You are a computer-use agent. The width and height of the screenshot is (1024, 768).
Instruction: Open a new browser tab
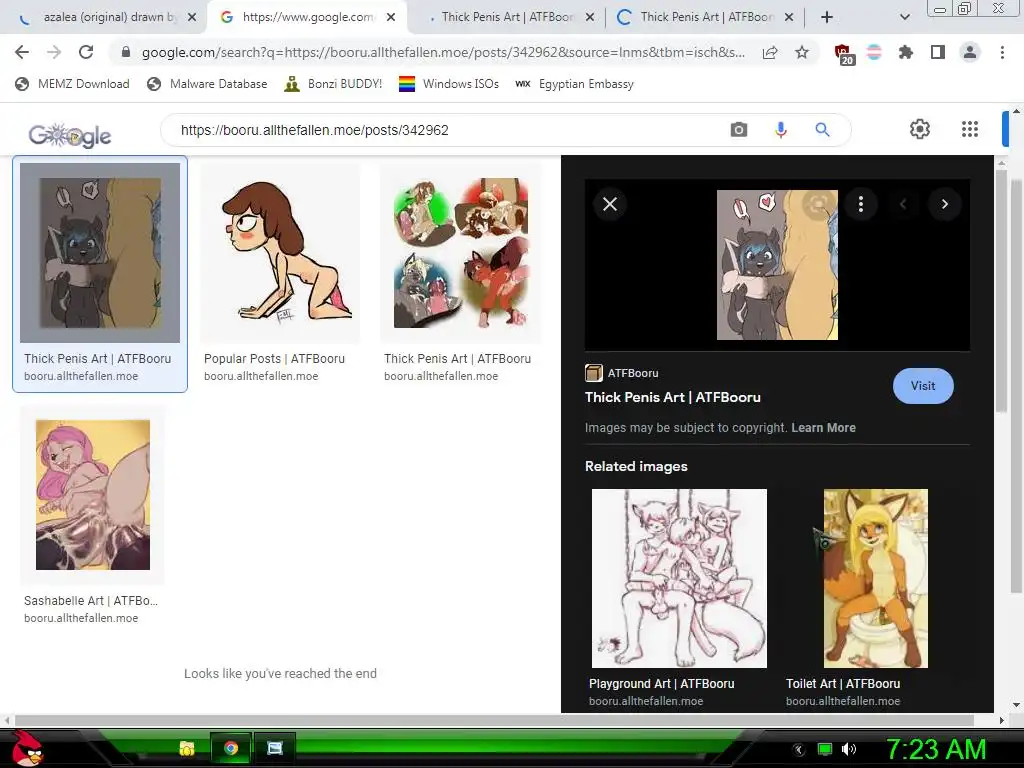(827, 18)
